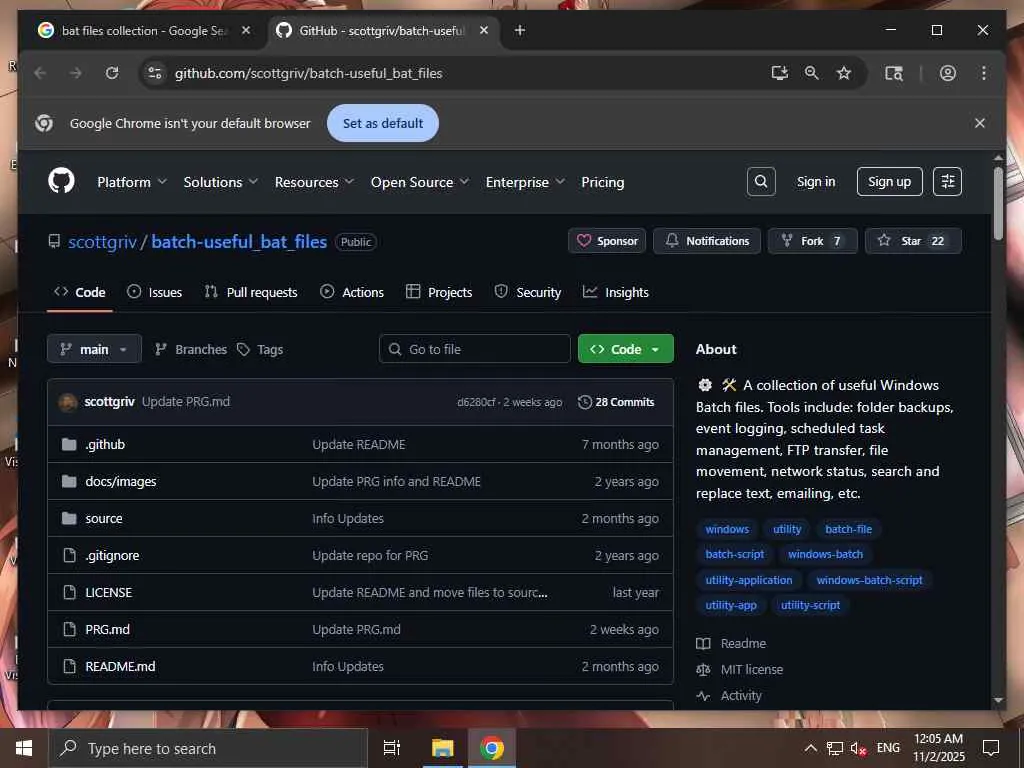Image resolution: width=1024 pixels, height=768 pixels.
Task: Open Google Lens search icon
Action: [x=893, y=73]
